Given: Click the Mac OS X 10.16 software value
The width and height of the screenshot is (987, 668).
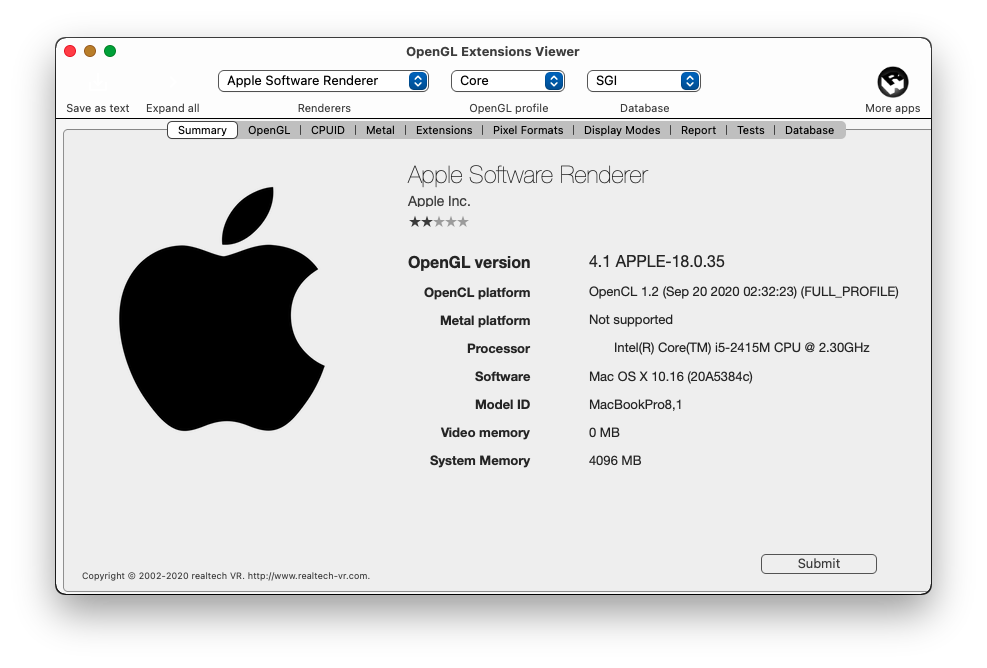Looking at the screenshot, I should pos(670,376).
